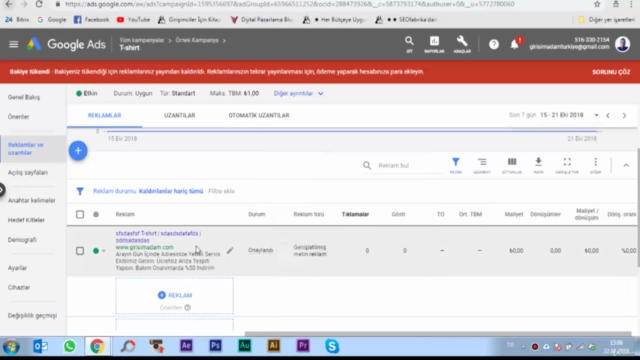Open the YouTube bookmark
Screen dimensions: 640x360
(133, 20)
